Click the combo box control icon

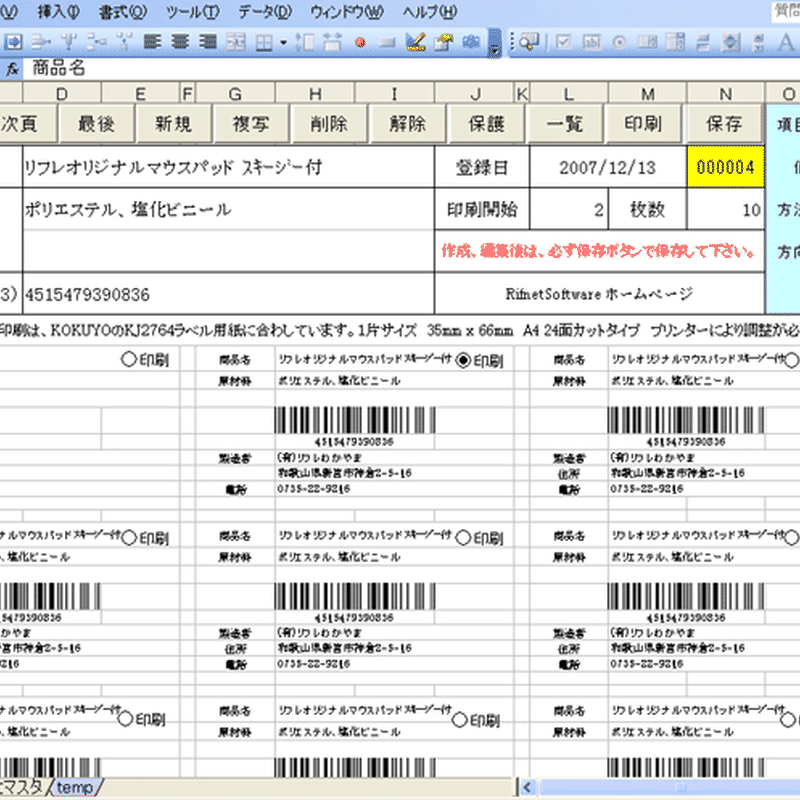coord(676,42)
